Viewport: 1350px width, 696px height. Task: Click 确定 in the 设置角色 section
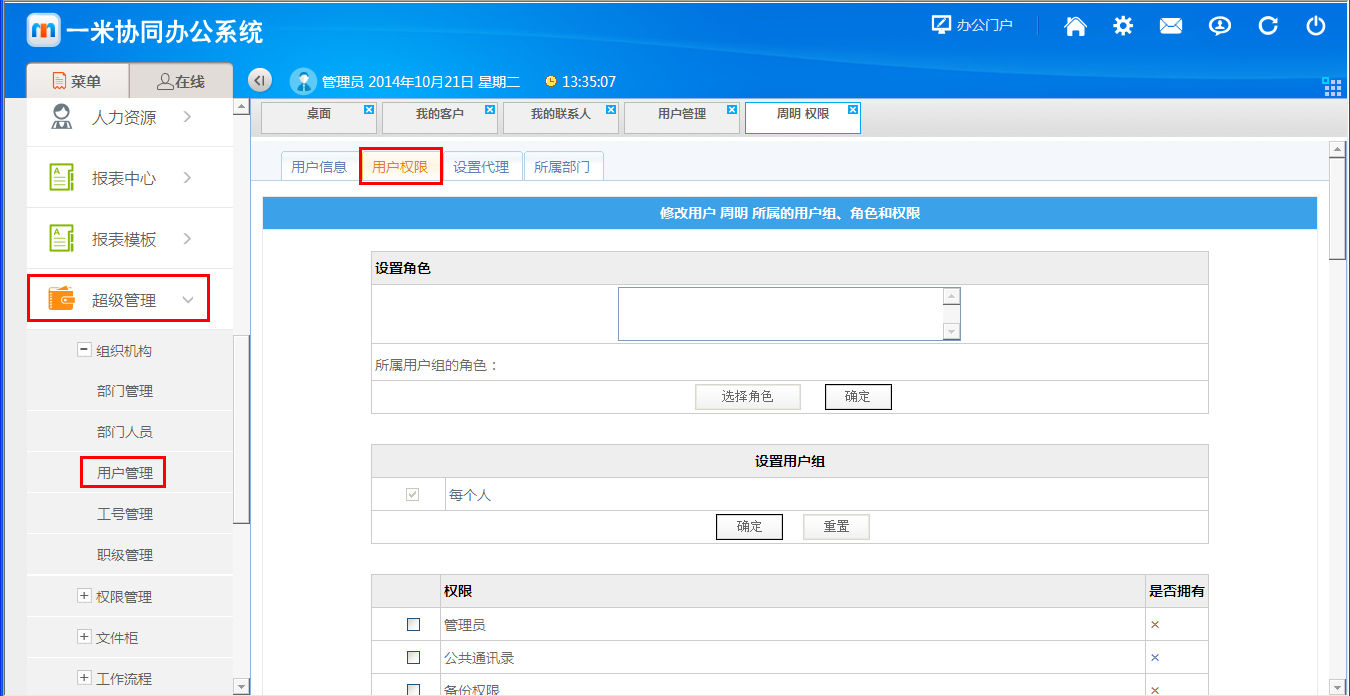click(x=858, y=396)
